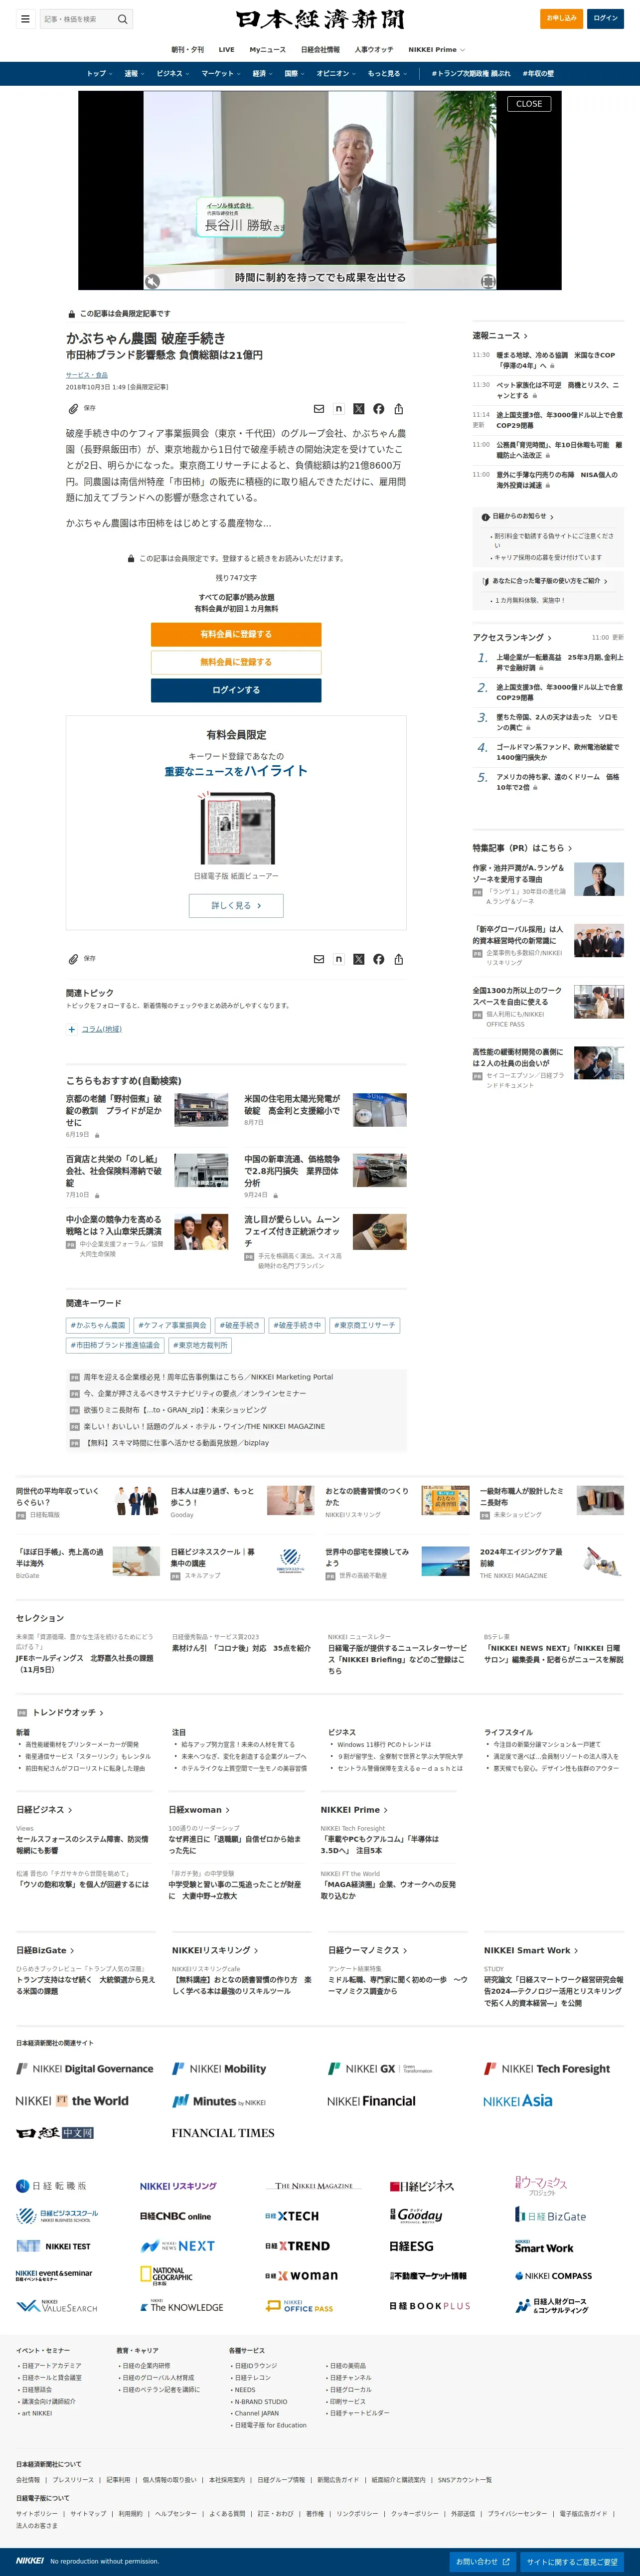Open the Myニュース menu item

tap(267, 49)
